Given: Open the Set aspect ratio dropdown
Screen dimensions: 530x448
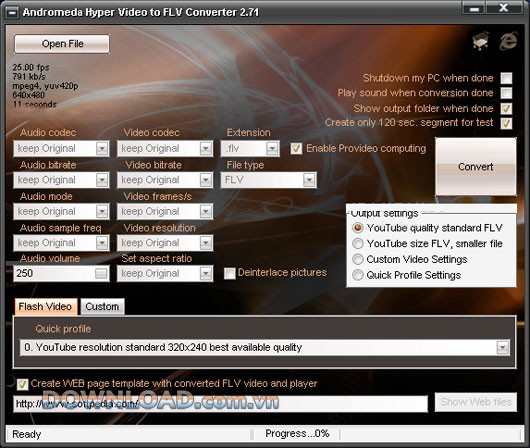Looking at the screenshot, I should [x=206, y=273].
